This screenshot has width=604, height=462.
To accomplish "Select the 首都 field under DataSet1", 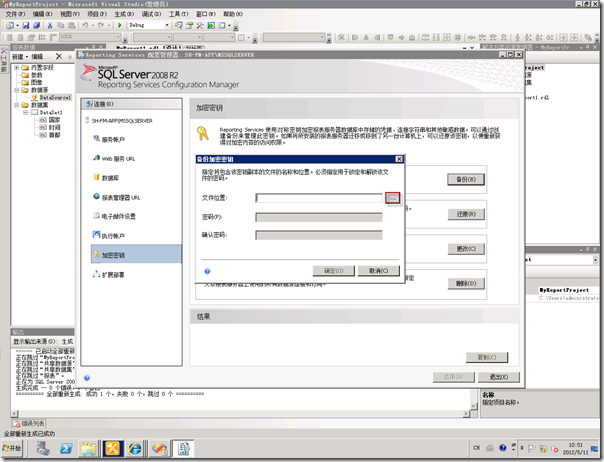I will 54,135.
